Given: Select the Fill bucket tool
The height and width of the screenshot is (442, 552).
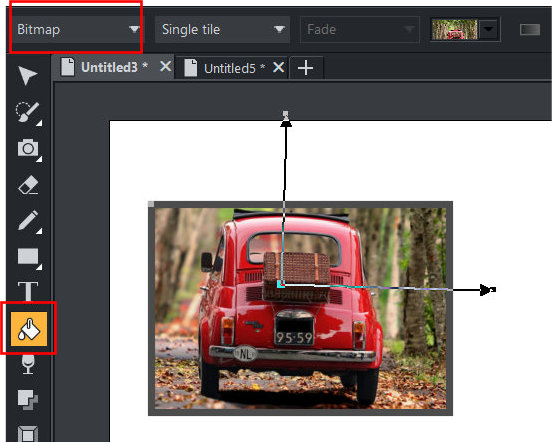Looking at the screenshot, I should pos(29,329).
